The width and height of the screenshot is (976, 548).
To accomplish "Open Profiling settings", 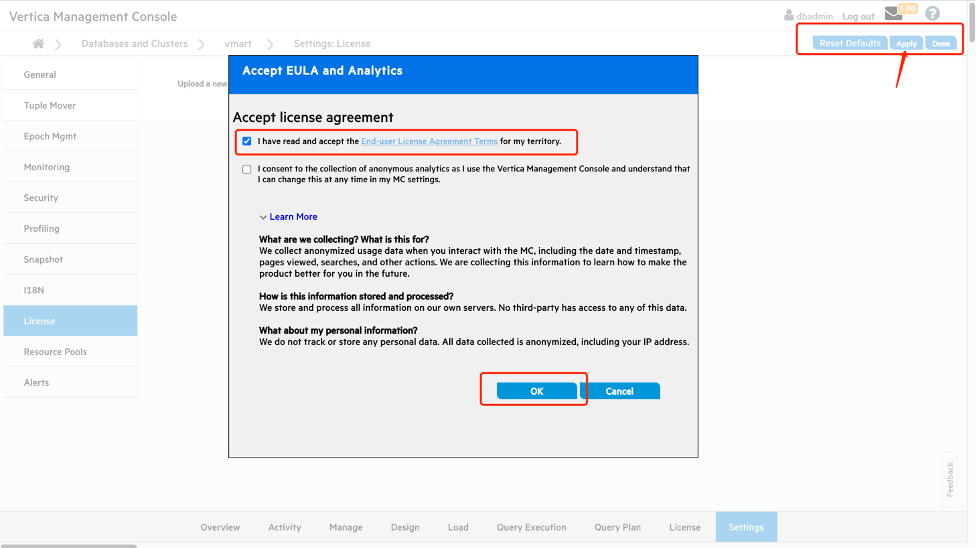I will (x=70, y=229).
